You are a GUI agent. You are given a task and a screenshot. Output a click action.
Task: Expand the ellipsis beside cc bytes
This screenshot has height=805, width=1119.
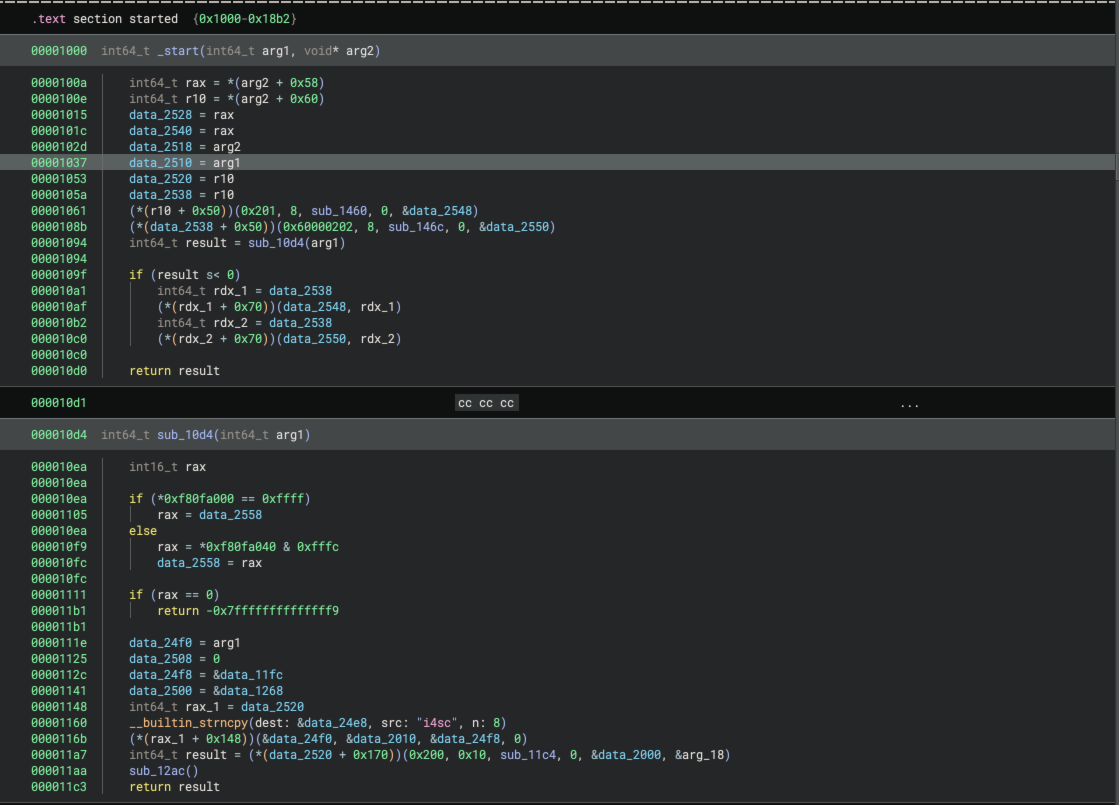[x=910, y=403]
